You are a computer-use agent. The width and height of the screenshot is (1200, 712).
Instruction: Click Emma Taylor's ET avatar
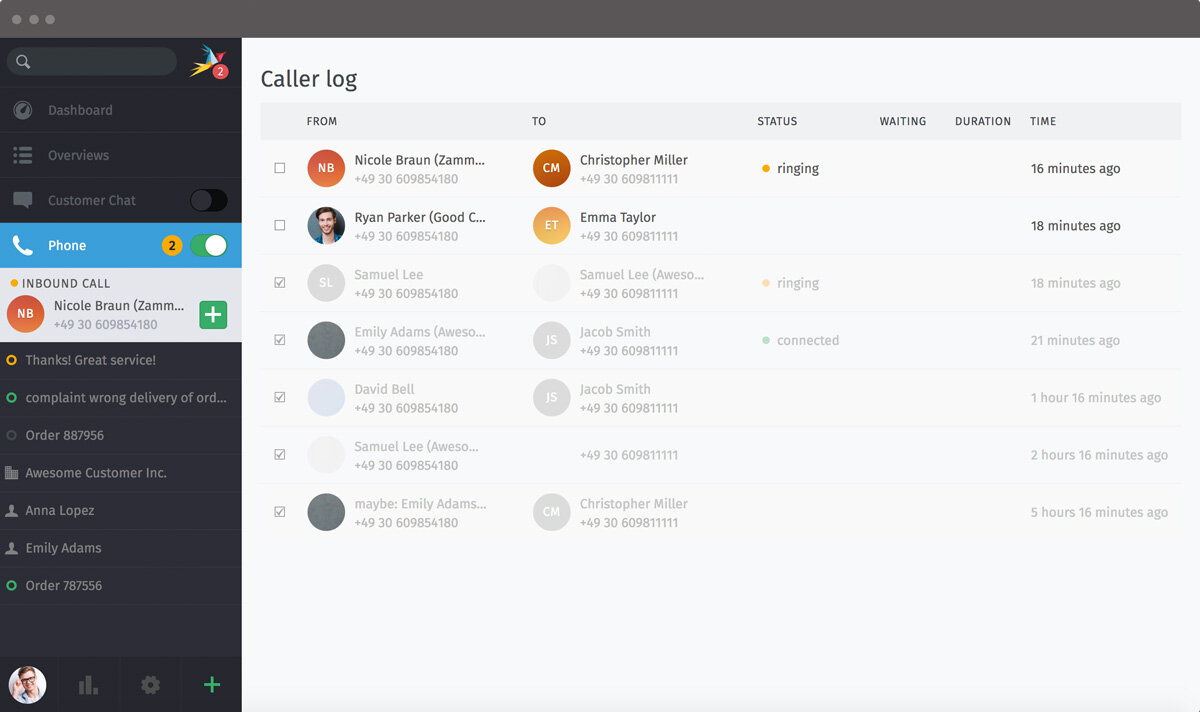click(551, 226)
